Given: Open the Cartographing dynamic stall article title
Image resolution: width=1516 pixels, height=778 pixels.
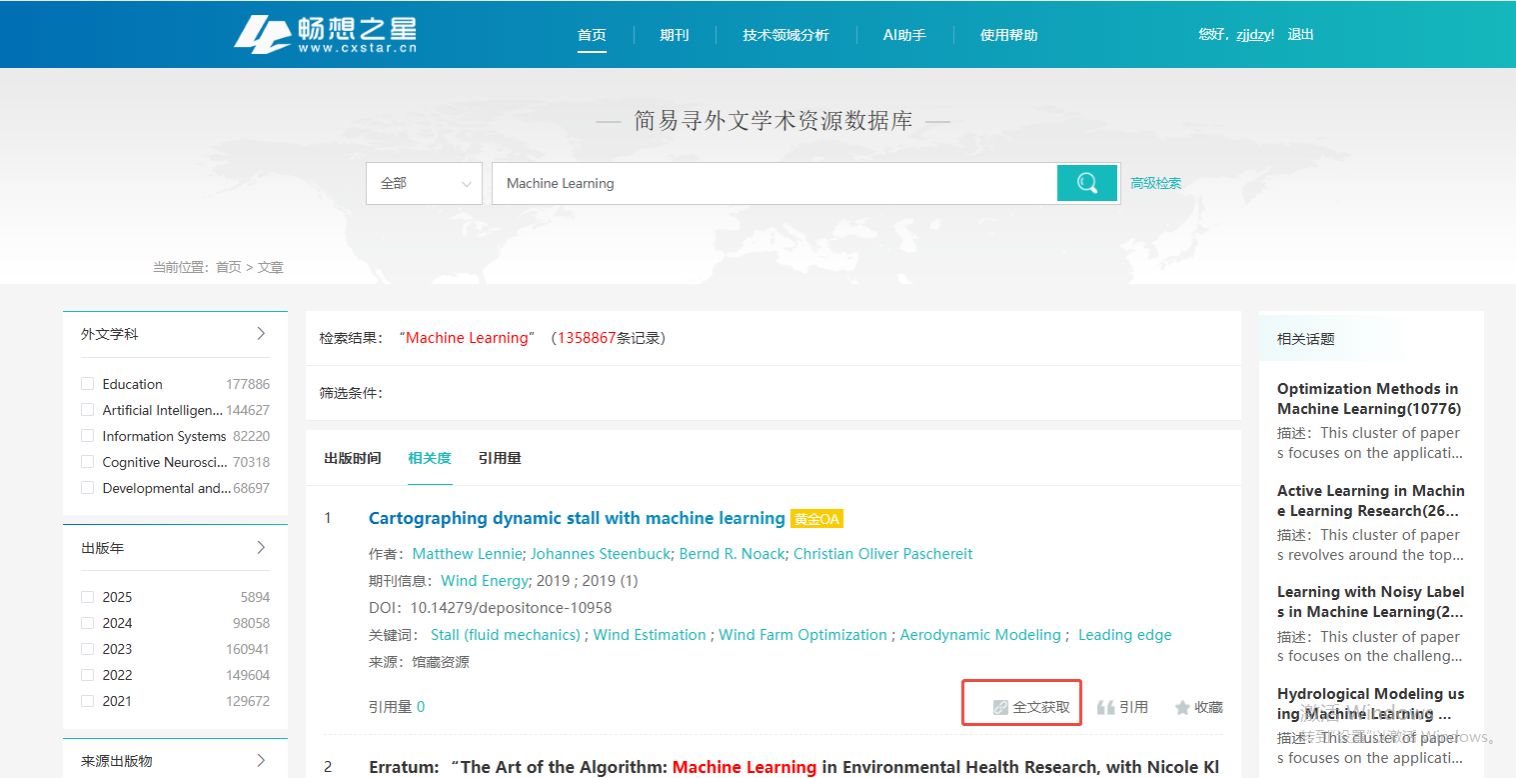Looking at the screenshot, I should (576, 518).
